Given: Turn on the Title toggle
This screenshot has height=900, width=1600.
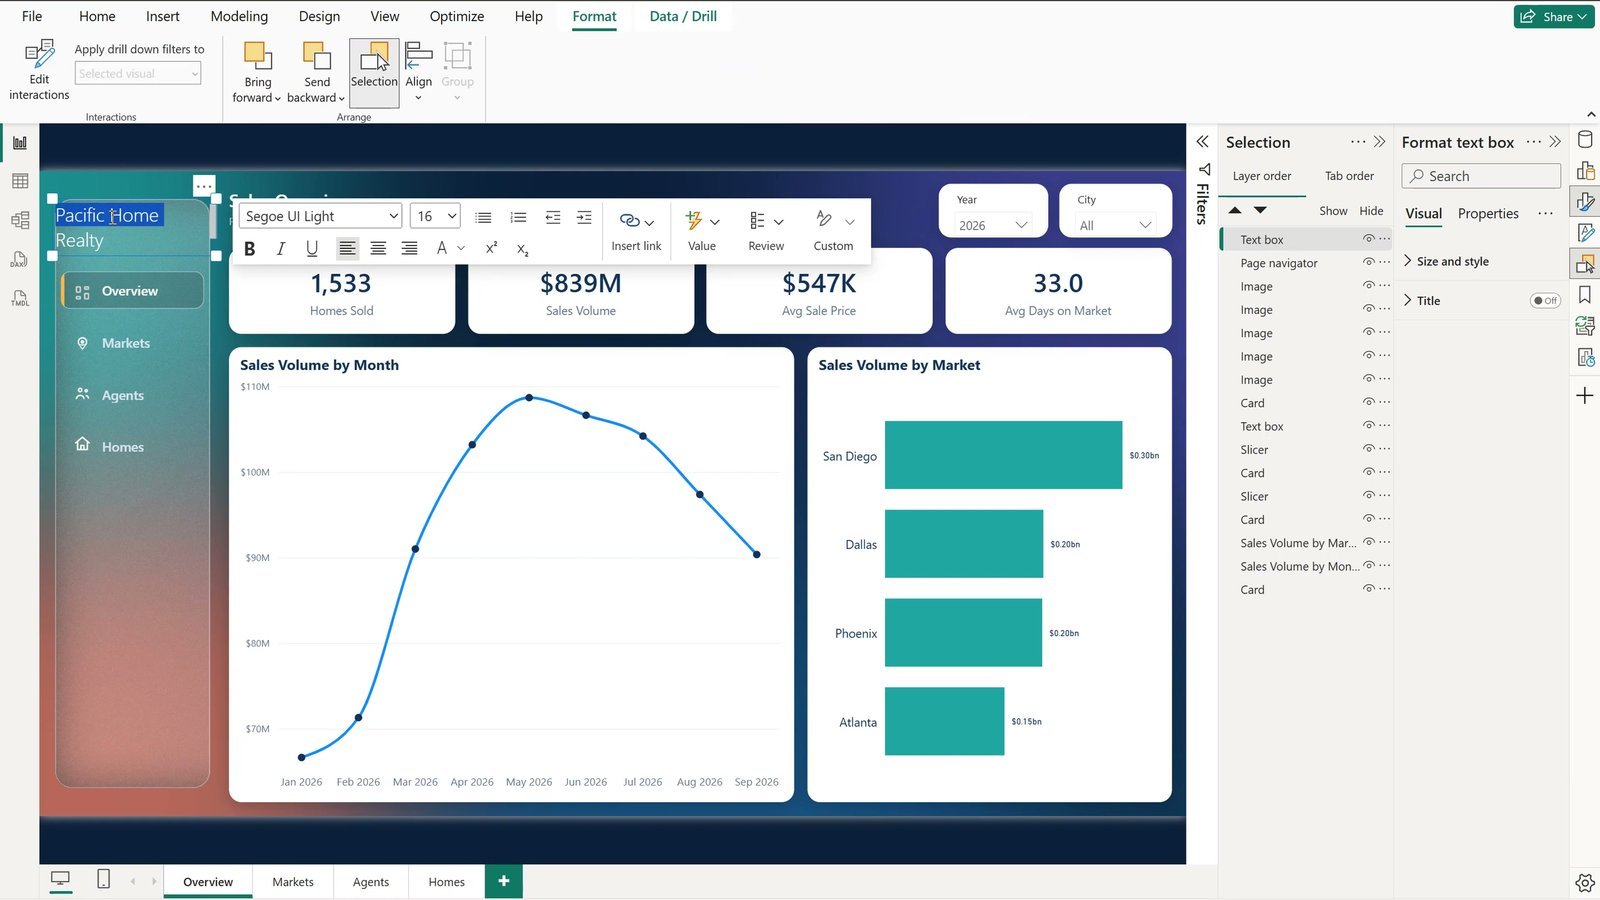Looking at the screenshot, I should (1545, 300).
